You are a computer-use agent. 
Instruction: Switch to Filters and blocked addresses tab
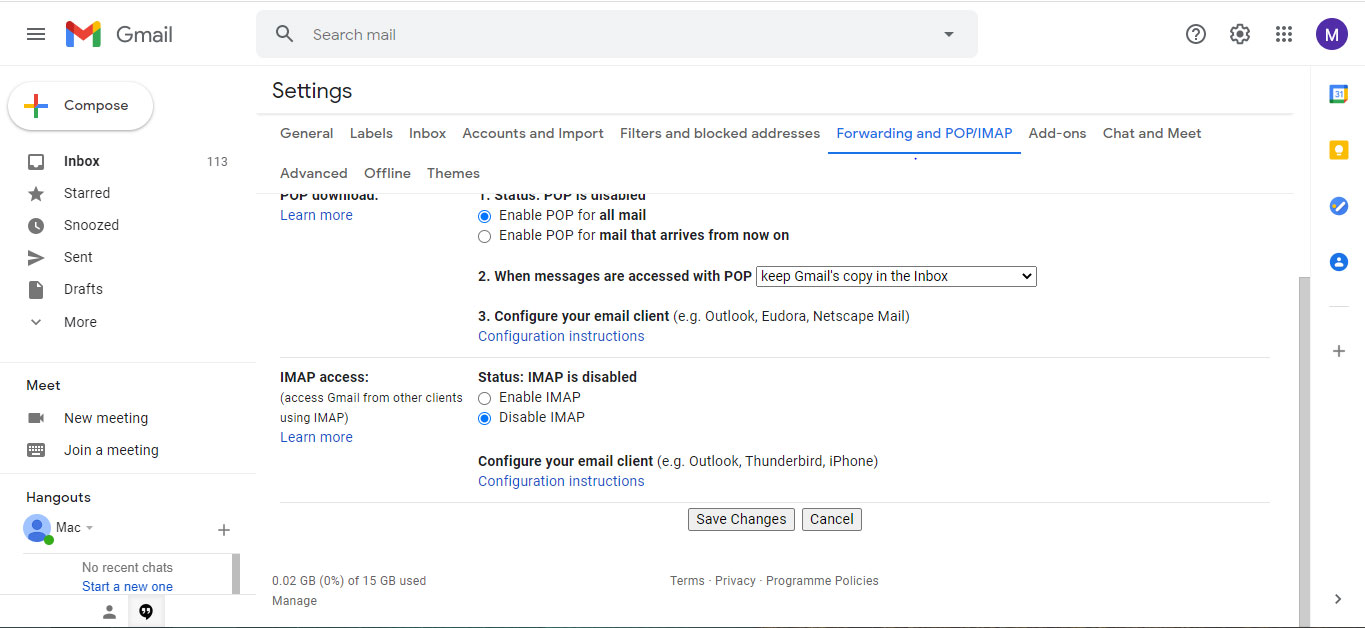[719, 133]
